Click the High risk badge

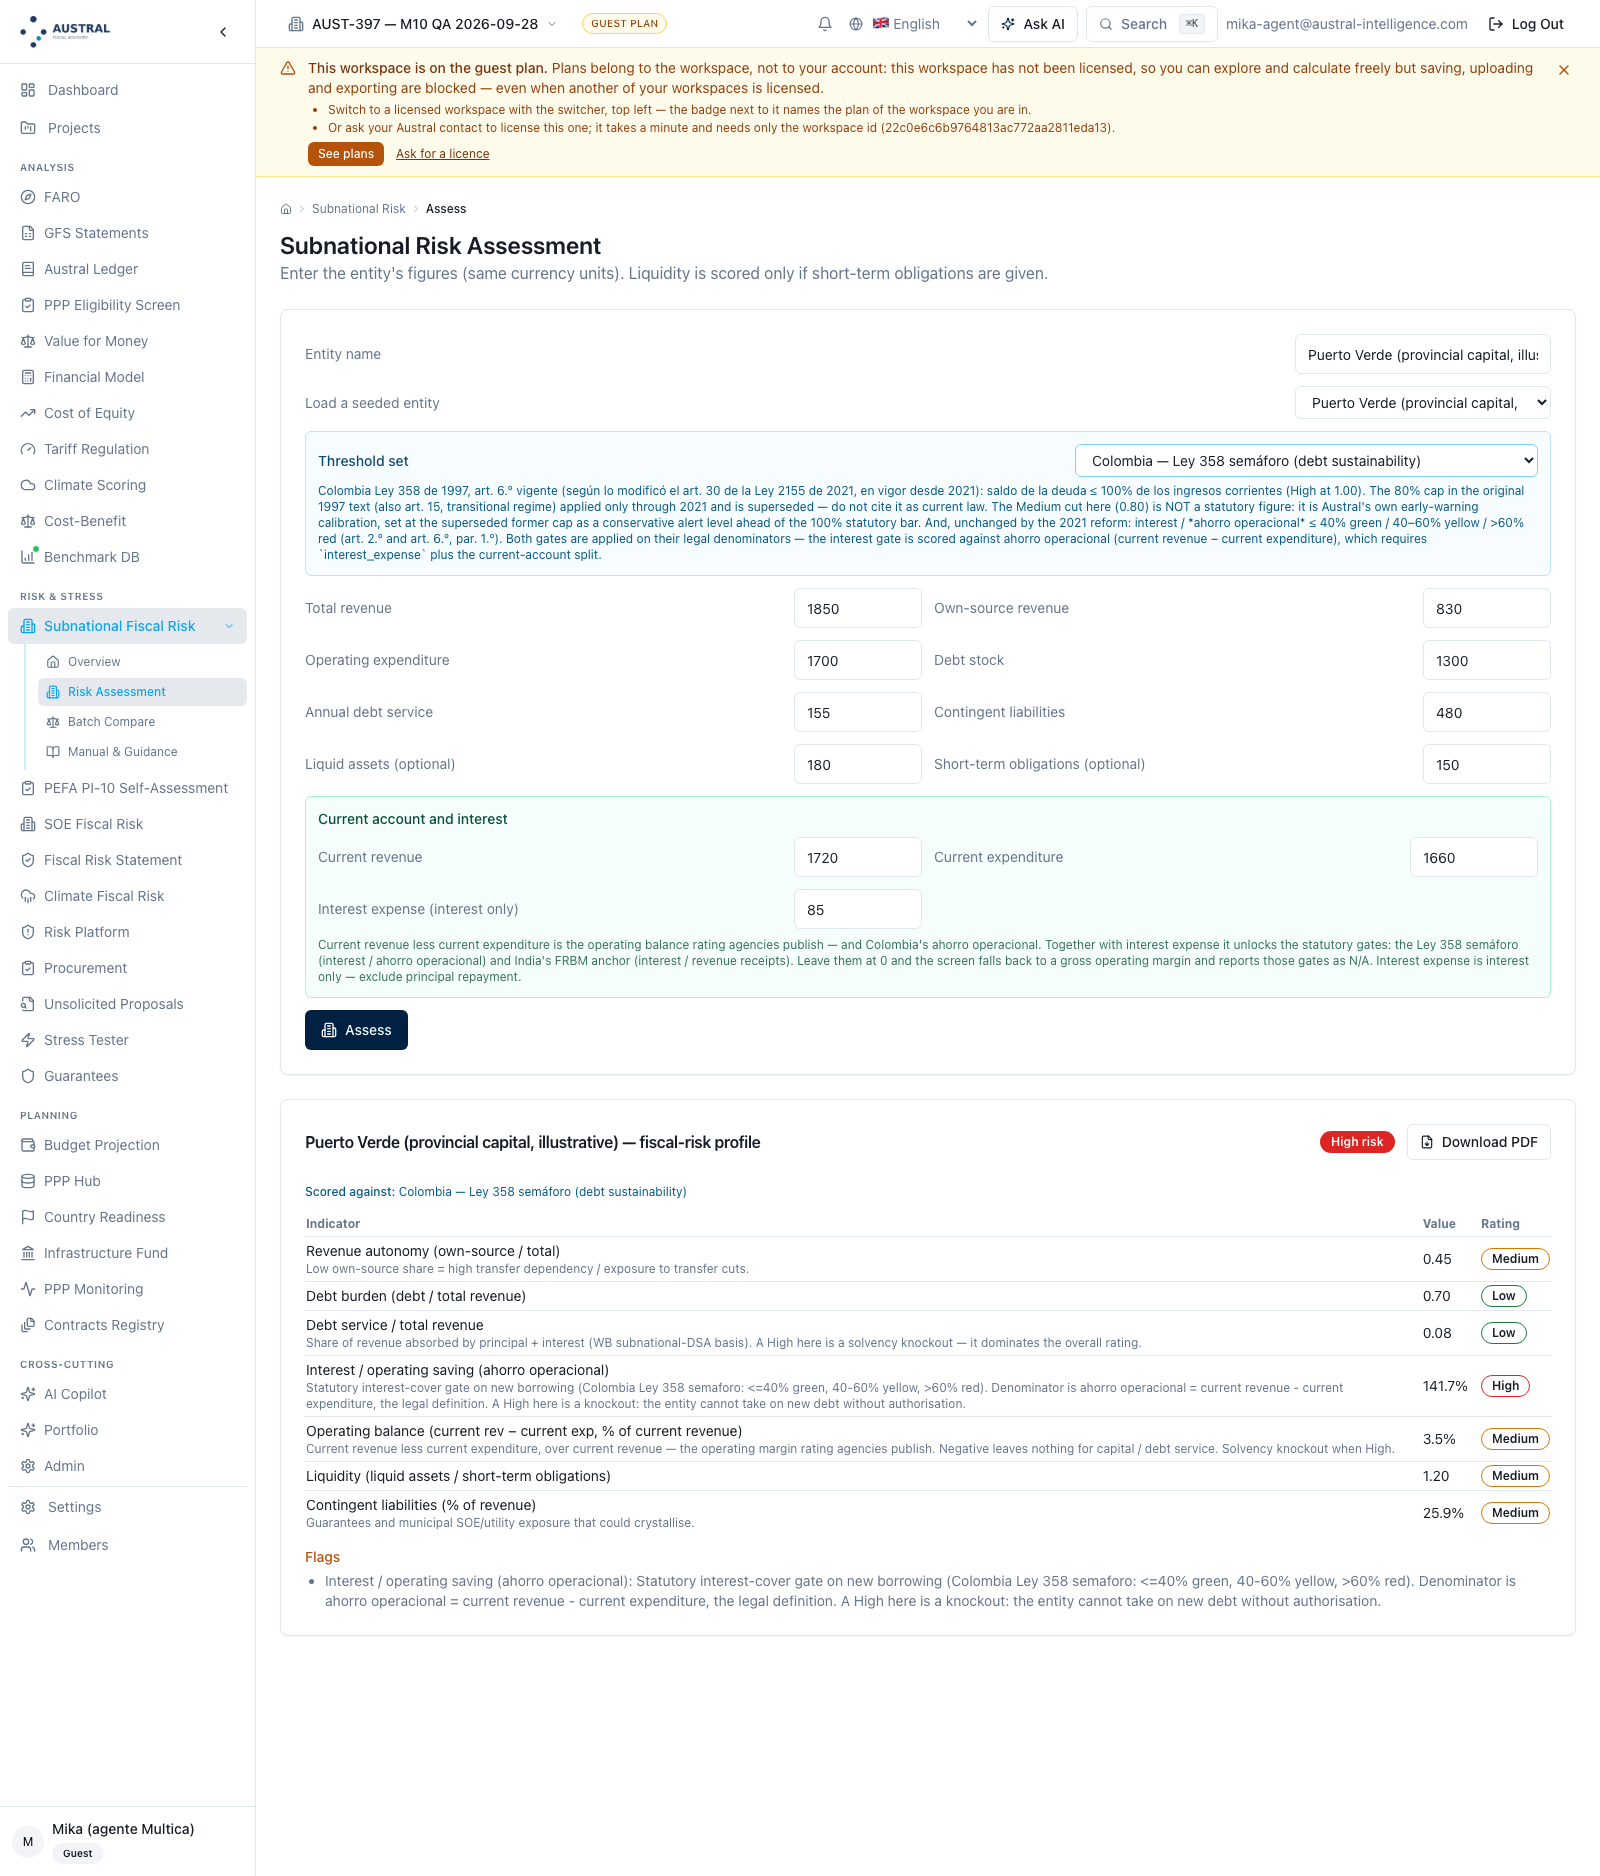point(1357,1142)
